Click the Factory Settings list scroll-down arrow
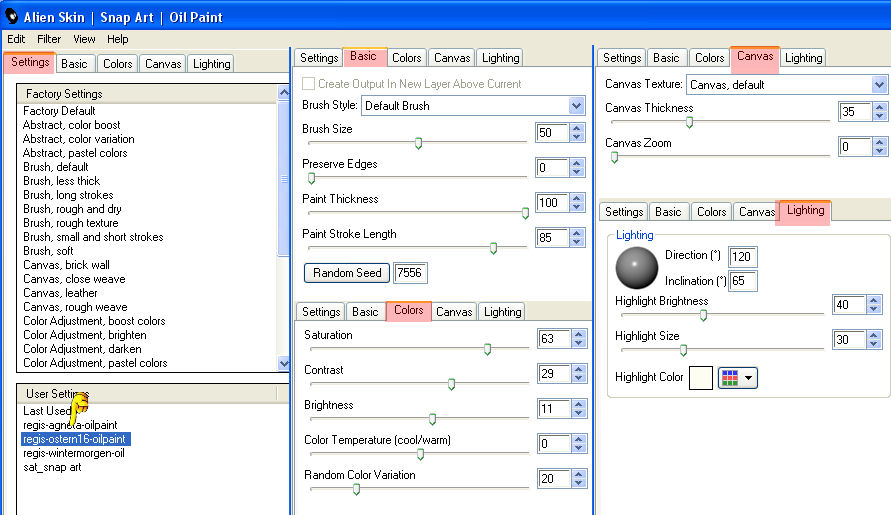The width and height of the screenshot is (891, 515). (x=284, y=363)
